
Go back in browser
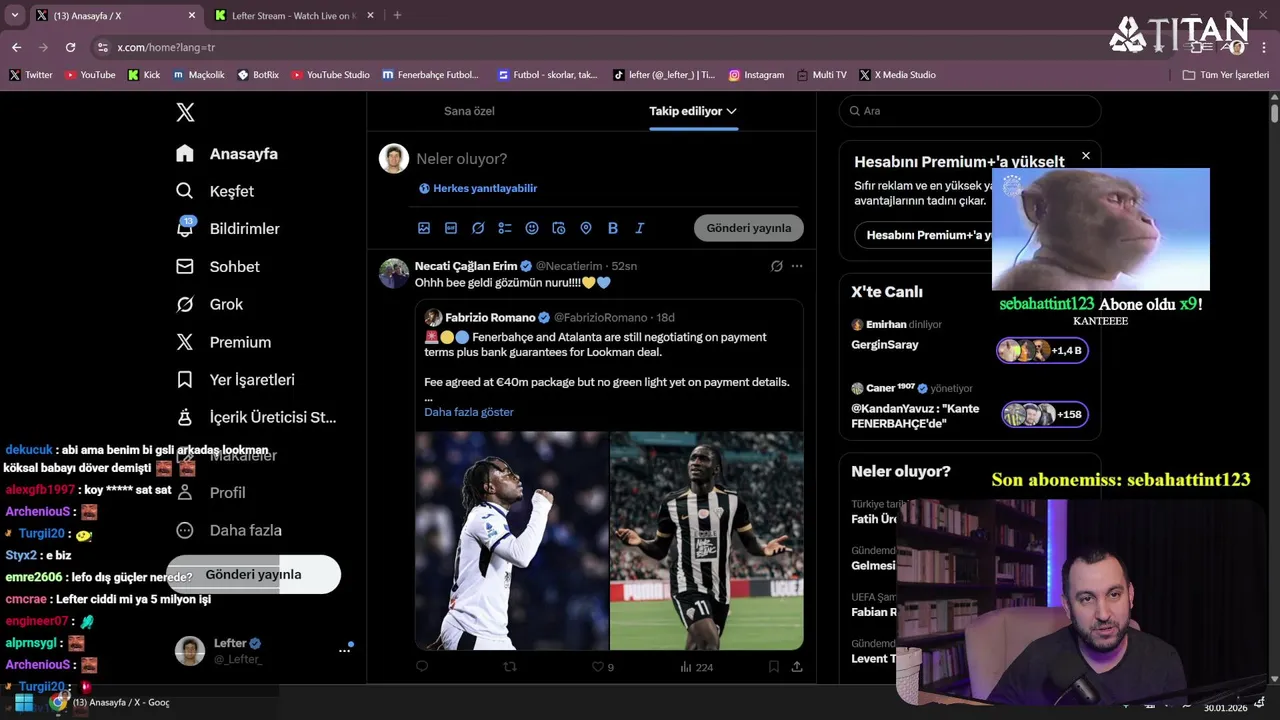pos(17,47)
